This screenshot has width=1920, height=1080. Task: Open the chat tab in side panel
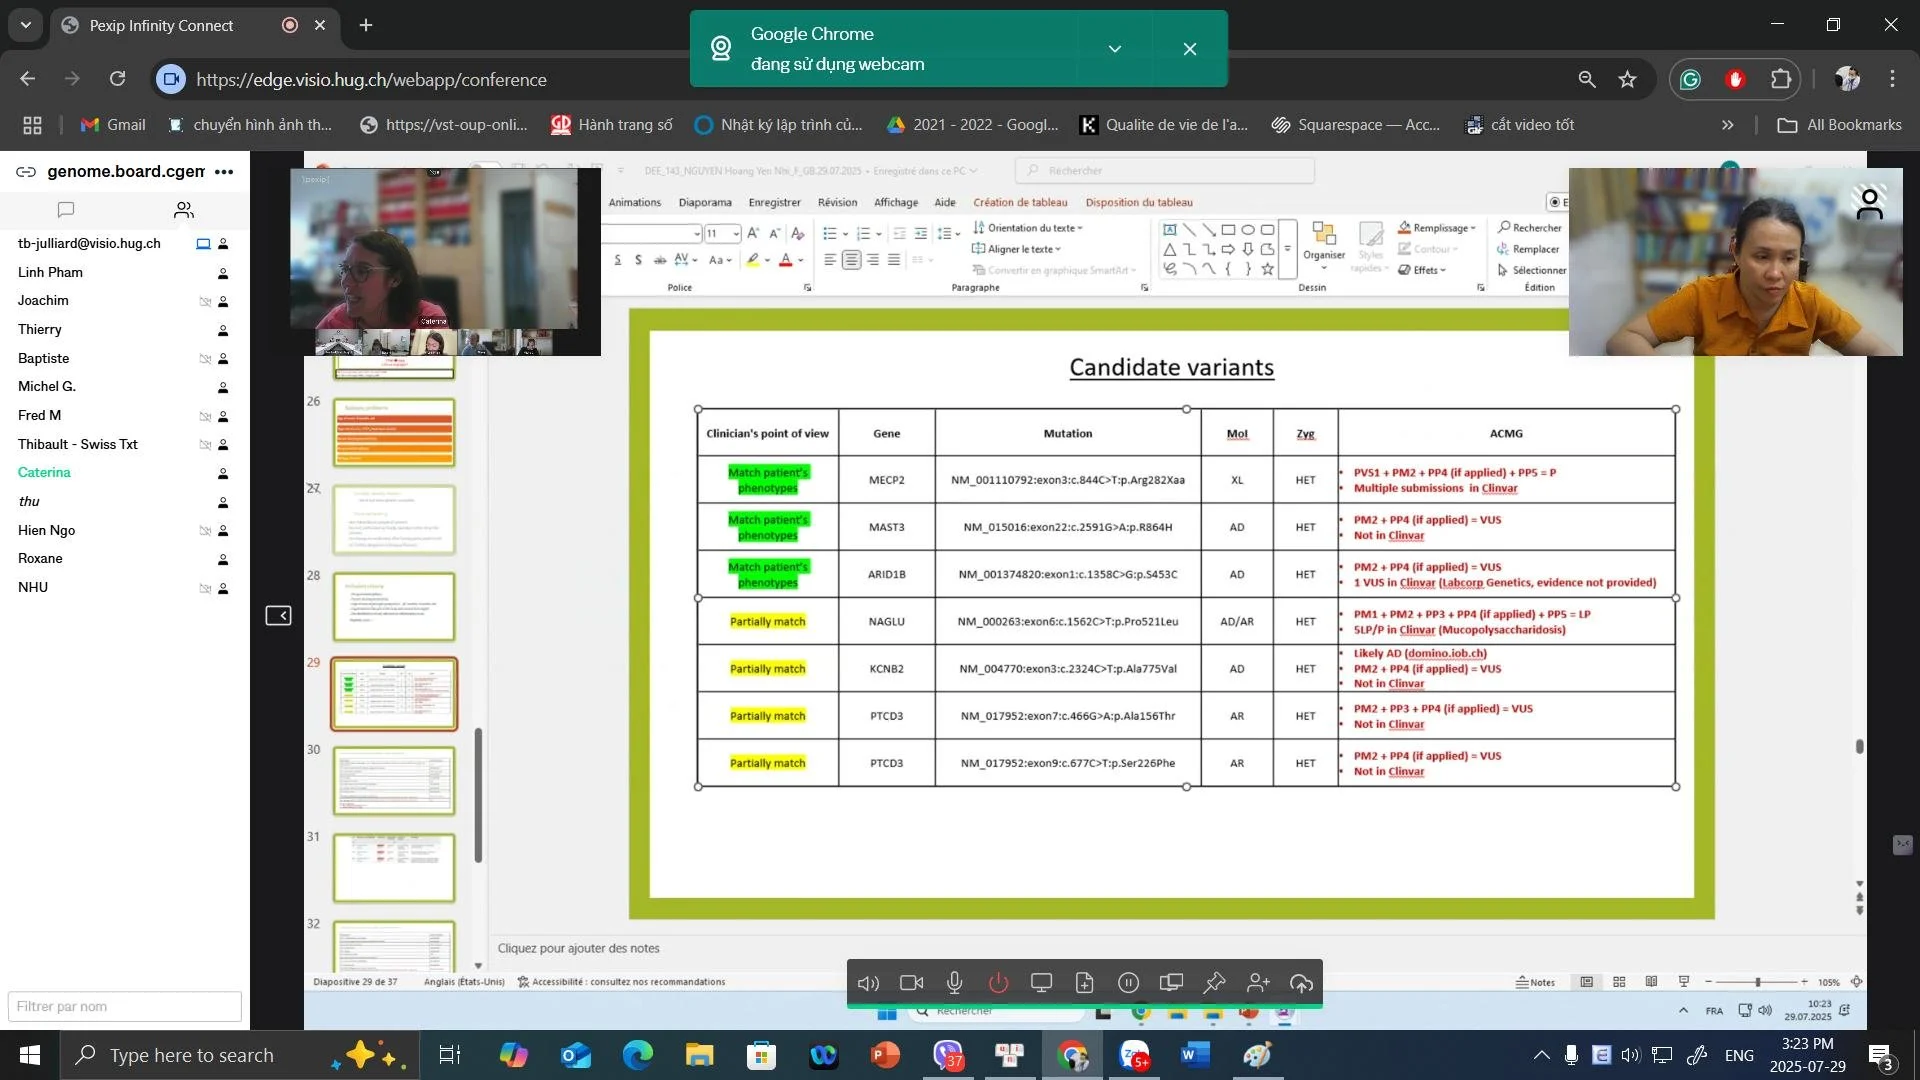(66, 209)
